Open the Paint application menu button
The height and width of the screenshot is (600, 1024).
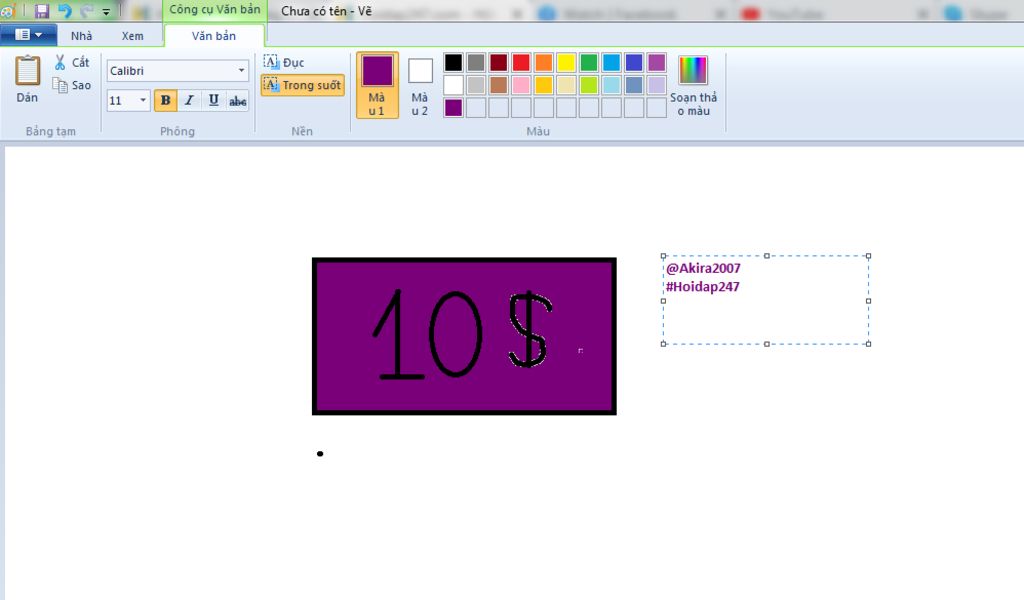[28, 35]
